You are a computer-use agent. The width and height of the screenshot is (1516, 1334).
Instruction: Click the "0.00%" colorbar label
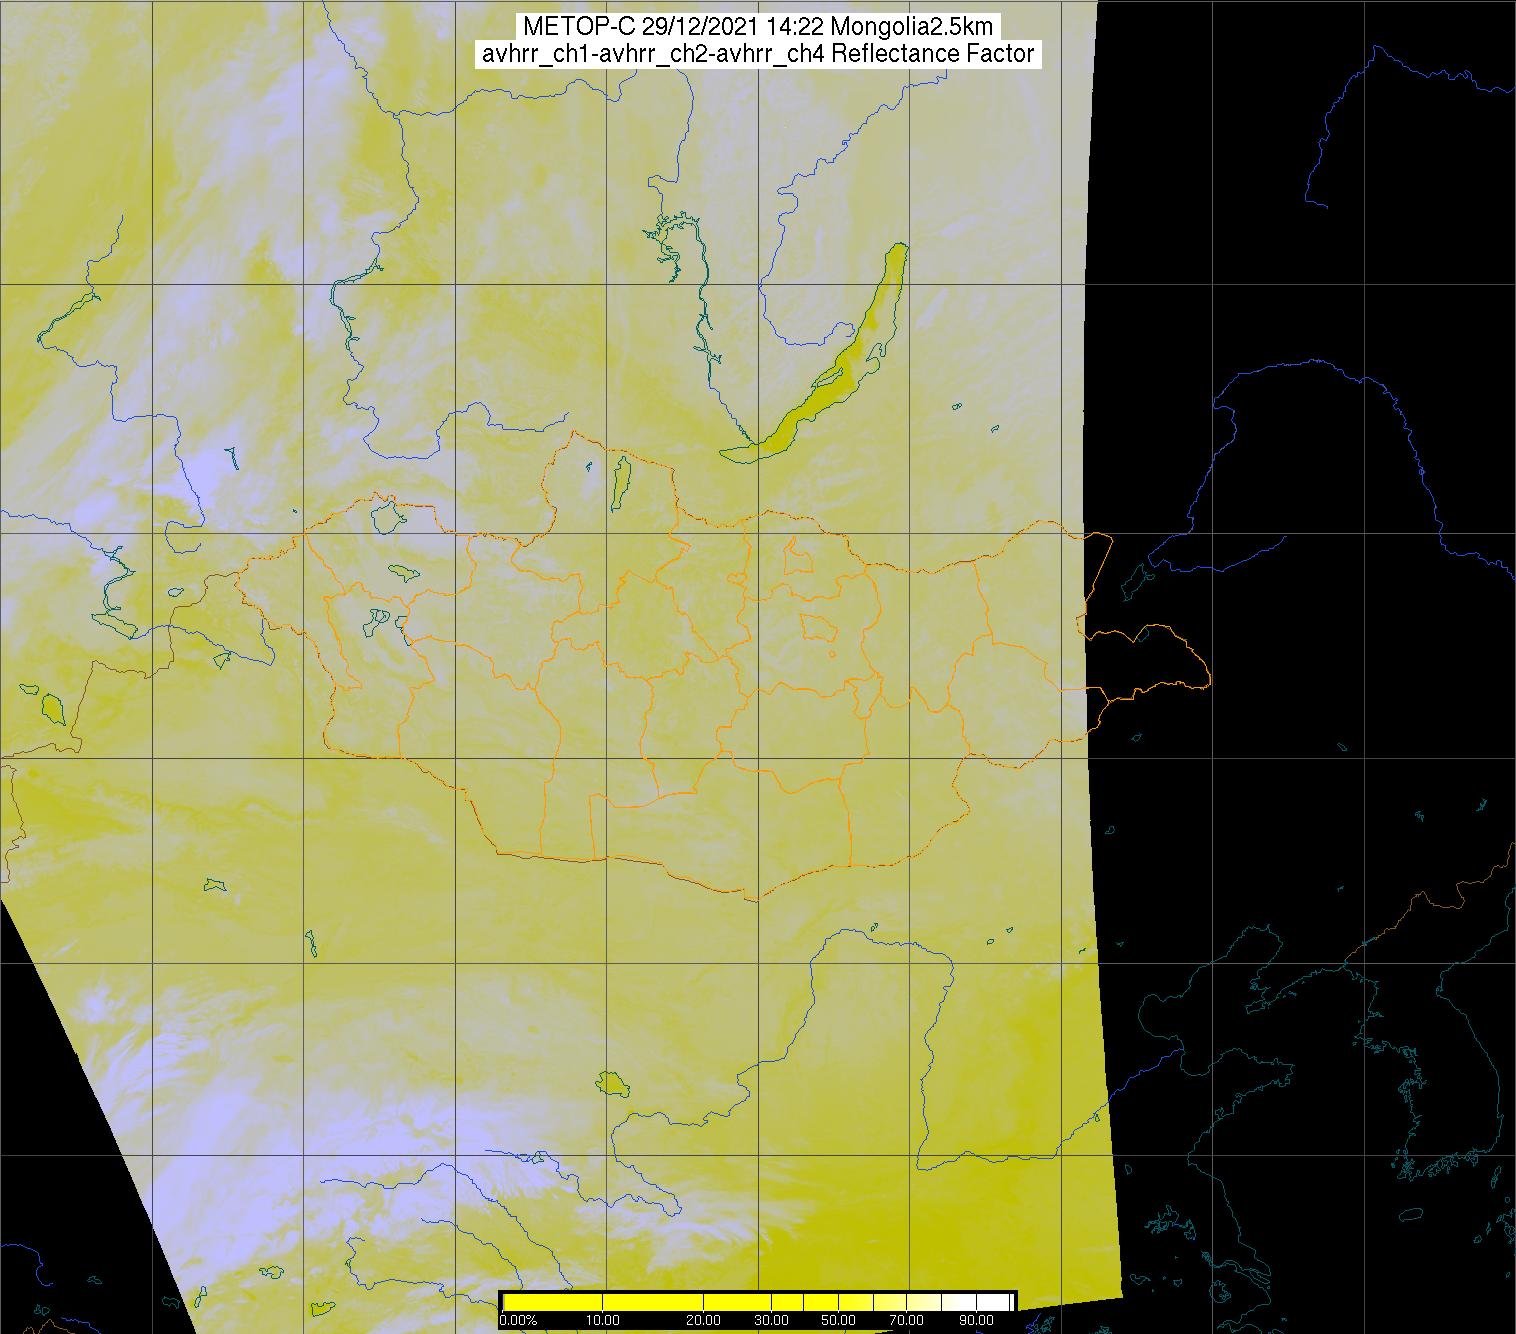click(518, 1320)
